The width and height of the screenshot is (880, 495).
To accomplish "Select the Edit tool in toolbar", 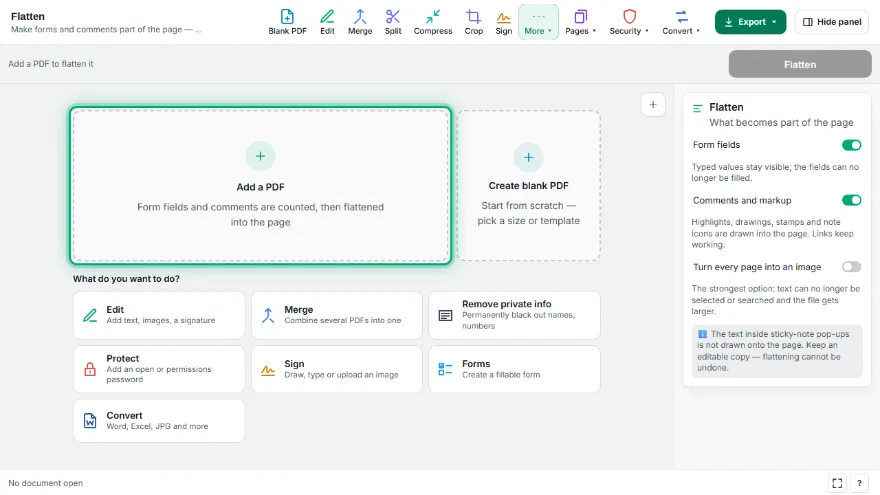I will 327,22.
